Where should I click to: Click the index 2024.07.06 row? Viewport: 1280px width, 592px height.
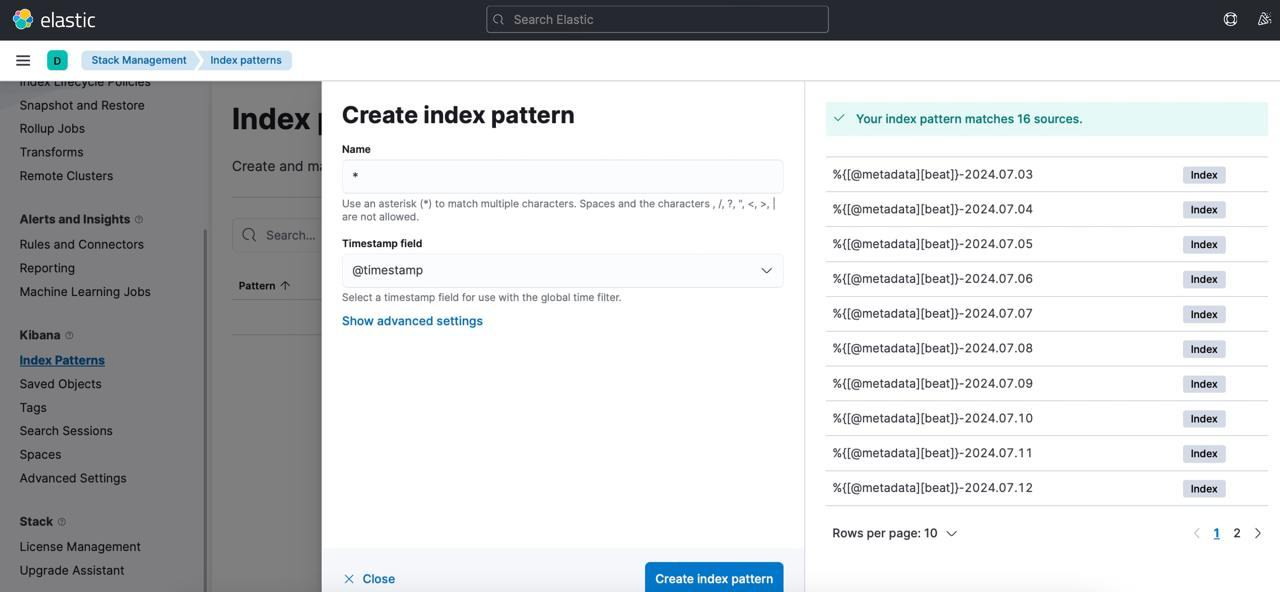1047,279
